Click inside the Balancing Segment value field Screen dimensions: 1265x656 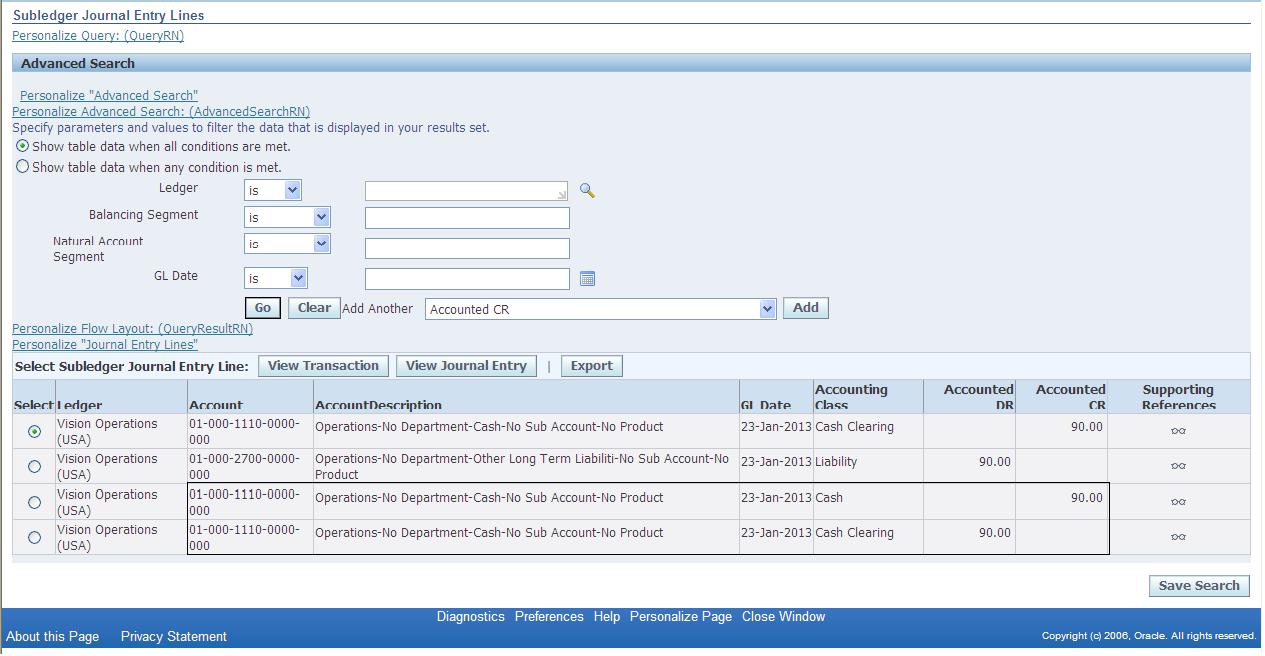point(466,217)
